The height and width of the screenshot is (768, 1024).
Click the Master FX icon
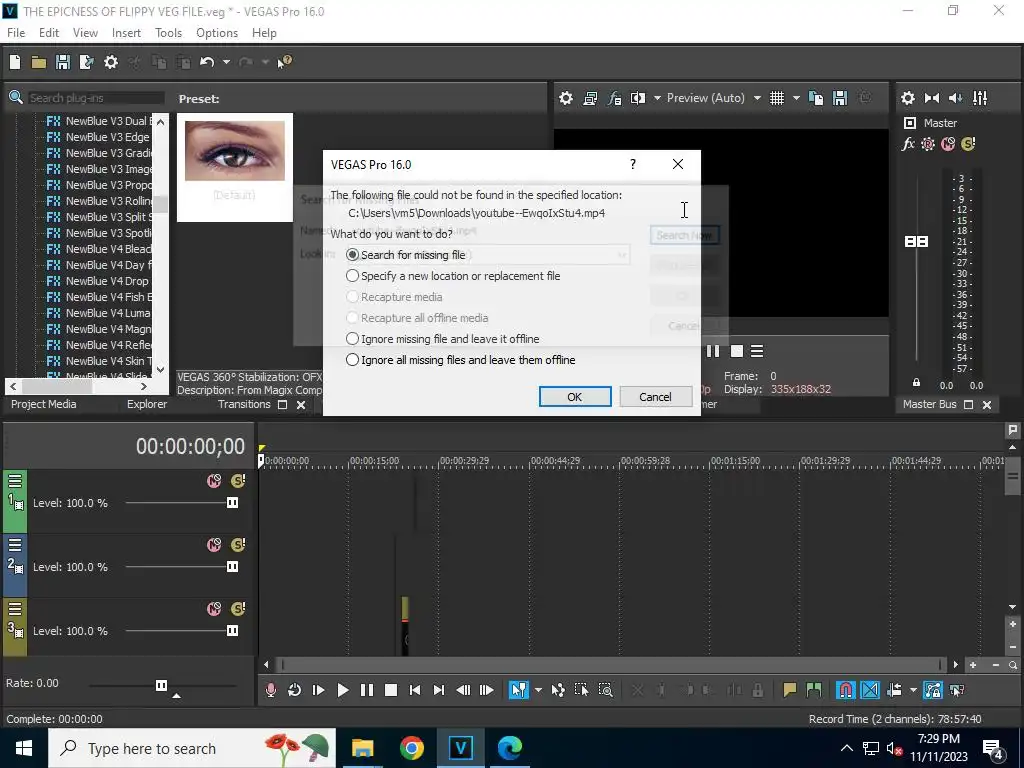pos(908,144)
